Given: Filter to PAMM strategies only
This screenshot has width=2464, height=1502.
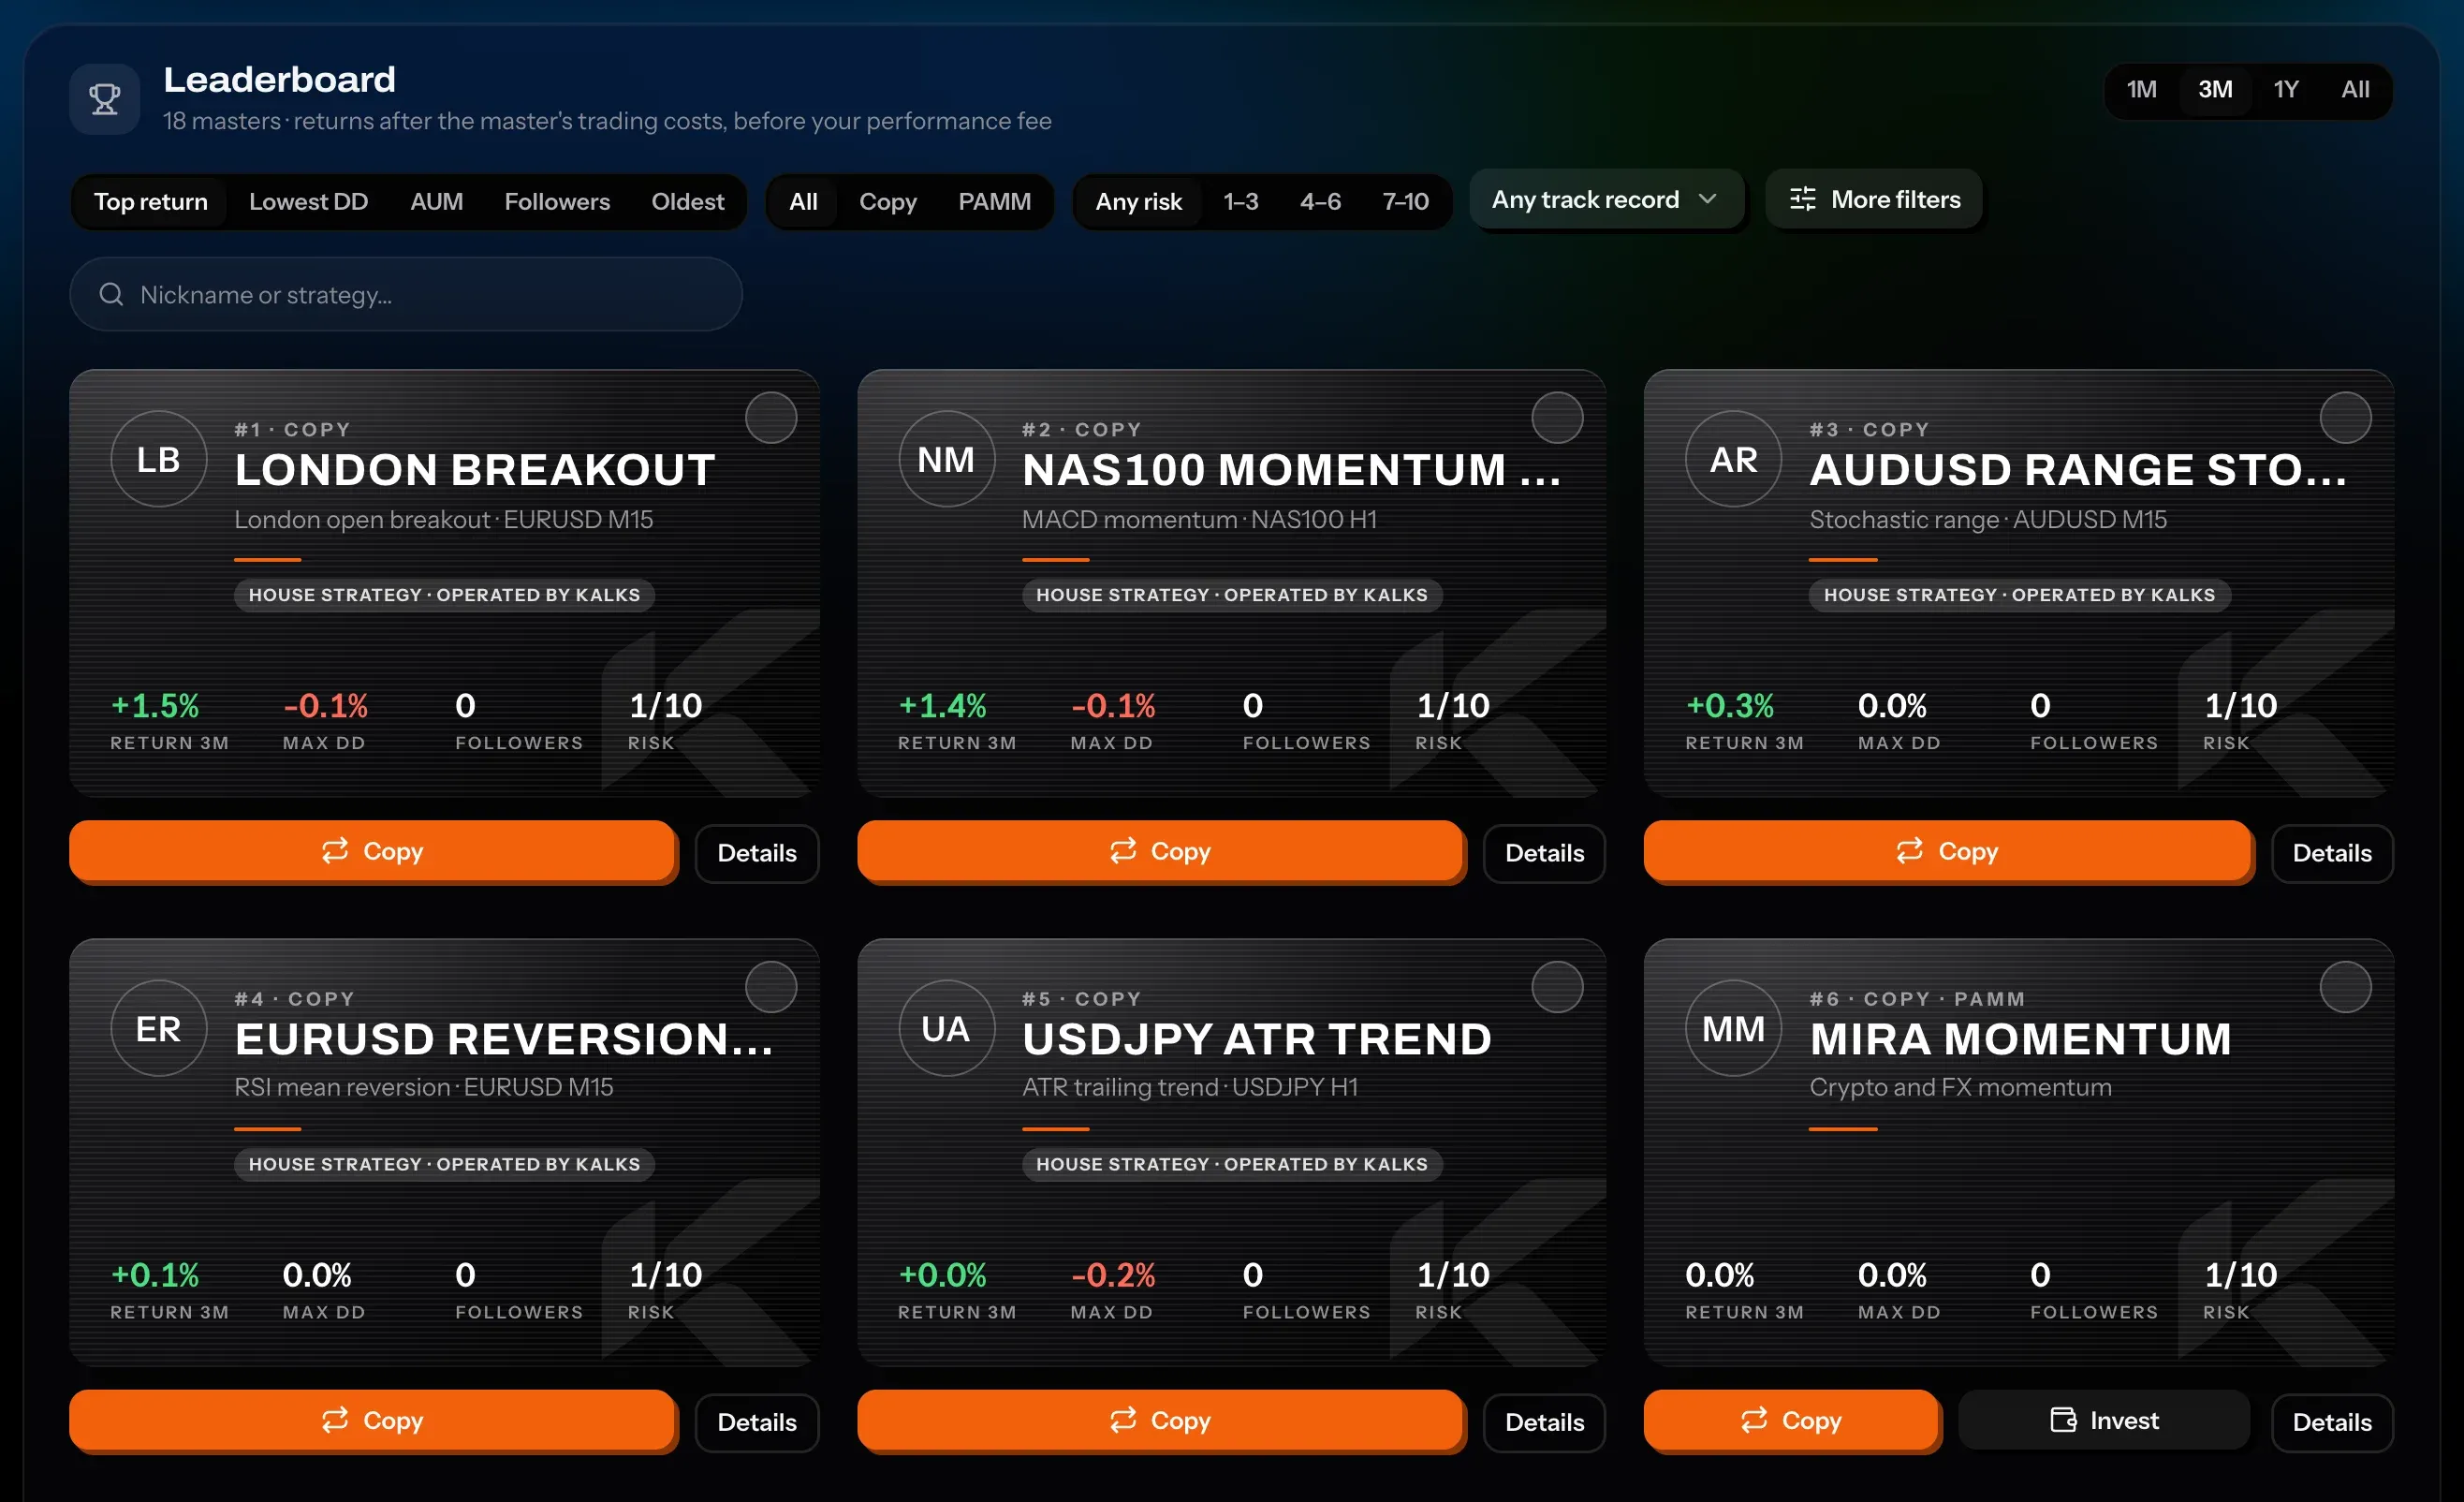Looking at the screenshot, I should click(994, 202).
